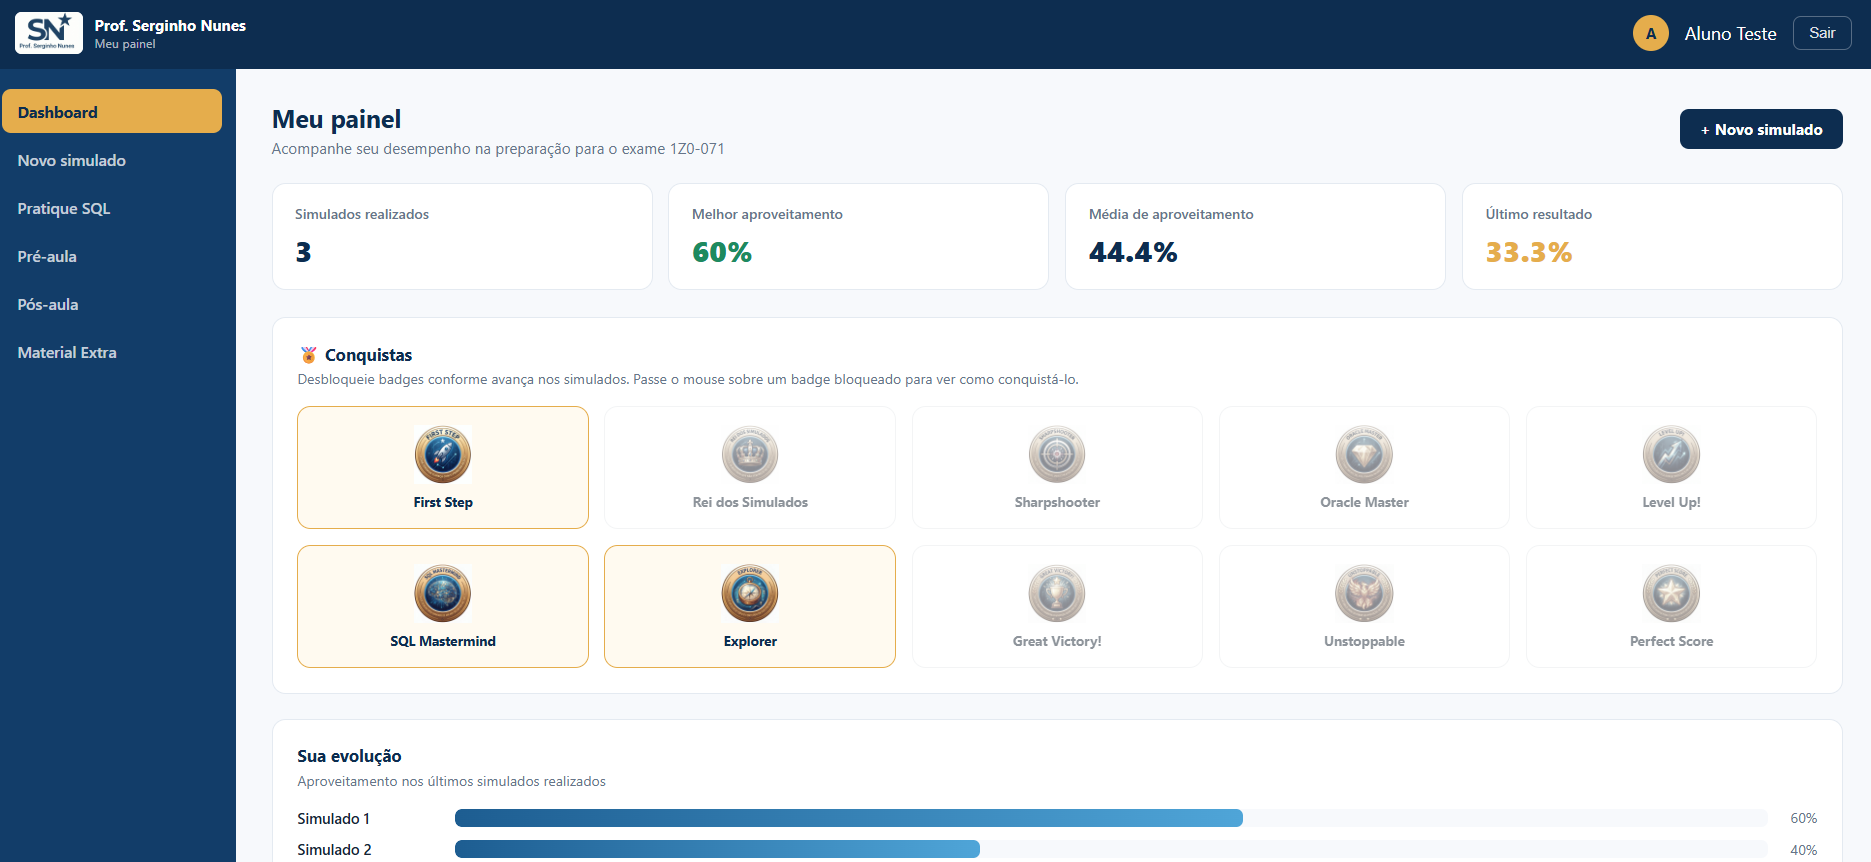
Task: Click the Melhor aproveitamento stat card
Action: click(858, 237)
